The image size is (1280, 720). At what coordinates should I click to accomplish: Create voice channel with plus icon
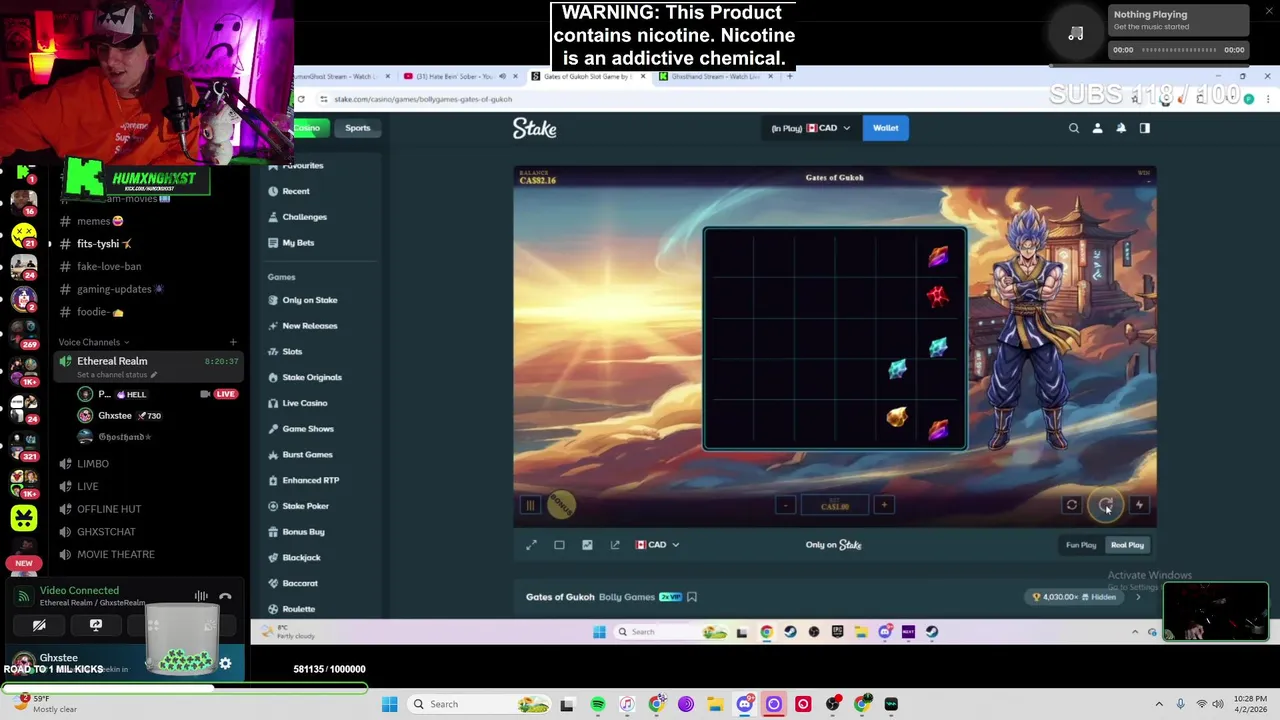pos(233,343)
